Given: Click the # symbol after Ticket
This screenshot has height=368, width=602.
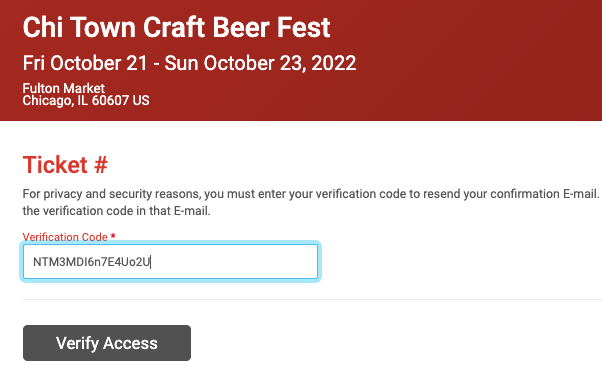Looking at the screenshot, I should coord(101,165).
